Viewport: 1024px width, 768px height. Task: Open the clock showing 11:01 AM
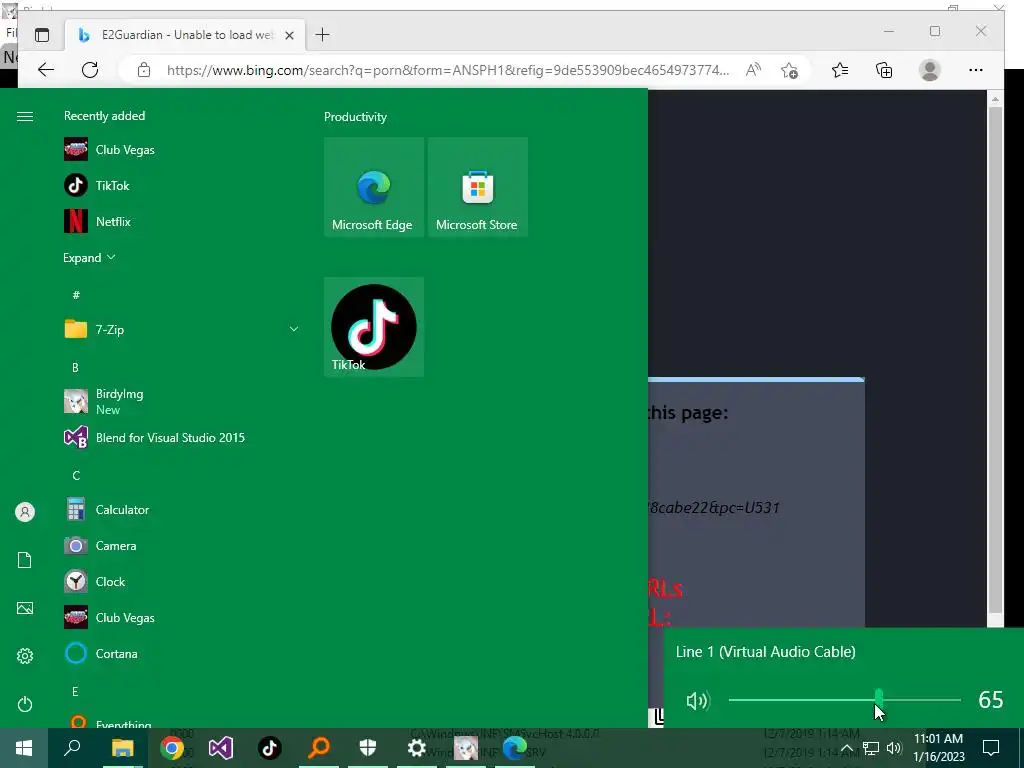pos(938,748)
